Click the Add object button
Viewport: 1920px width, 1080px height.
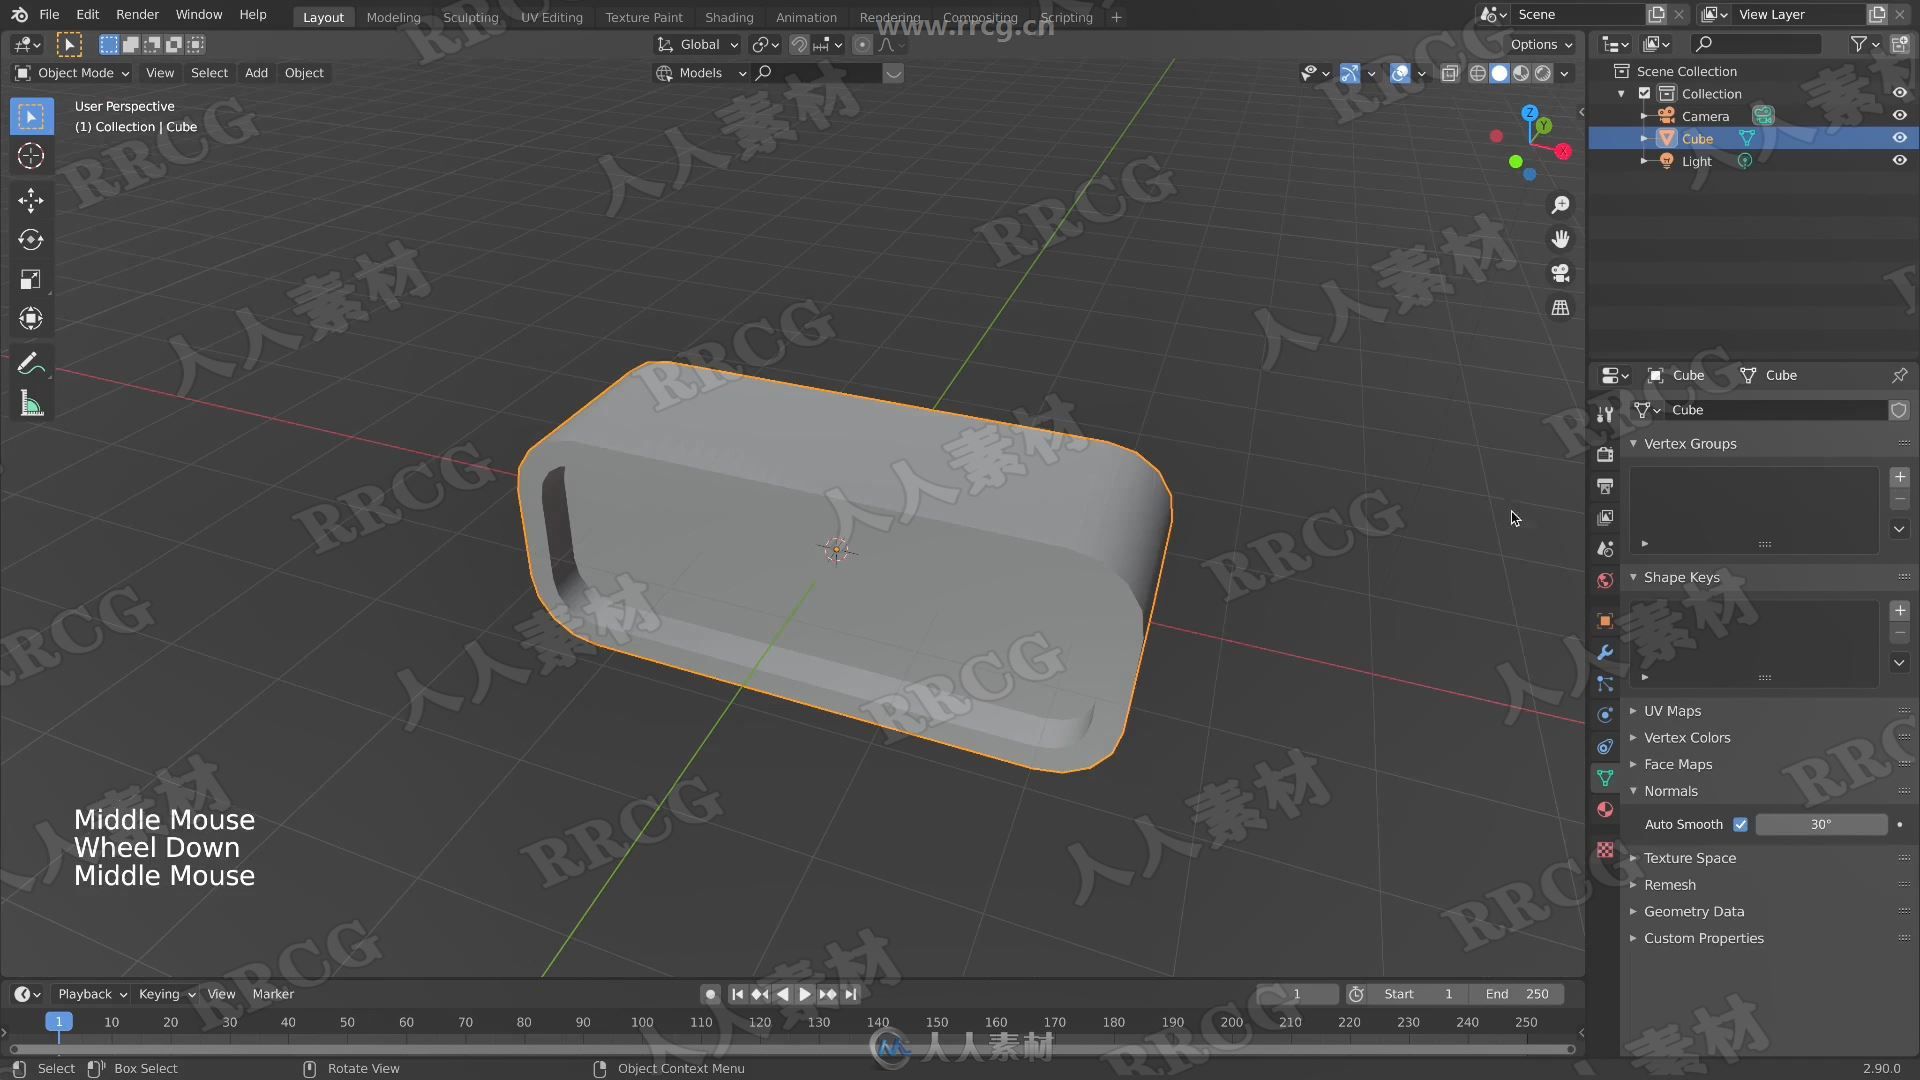pos(255,71)
